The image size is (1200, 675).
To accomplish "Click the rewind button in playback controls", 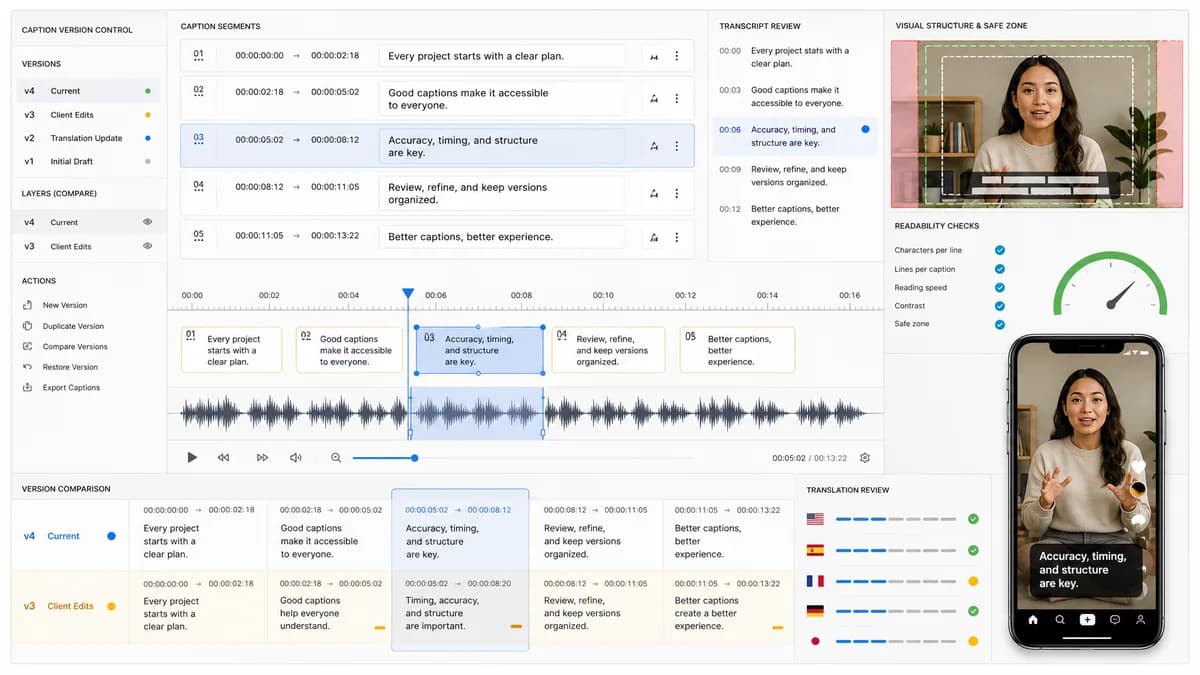I will pyautogui.click(x=223, y=457).
